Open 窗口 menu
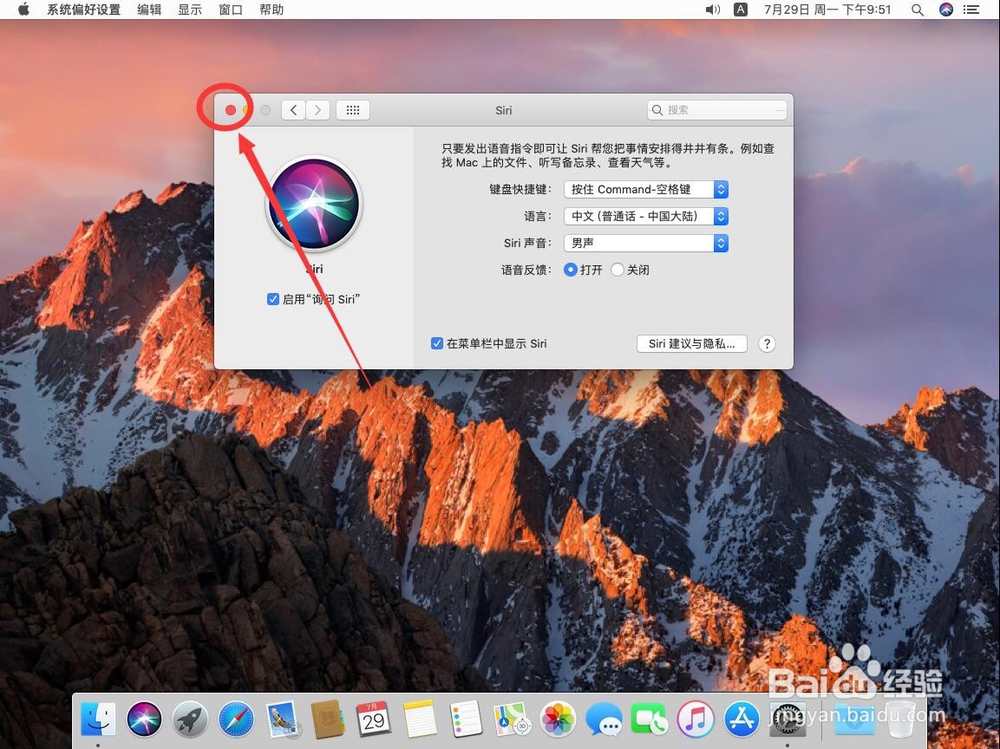This screenshot has height=749, width=1000. click(230, 10)
